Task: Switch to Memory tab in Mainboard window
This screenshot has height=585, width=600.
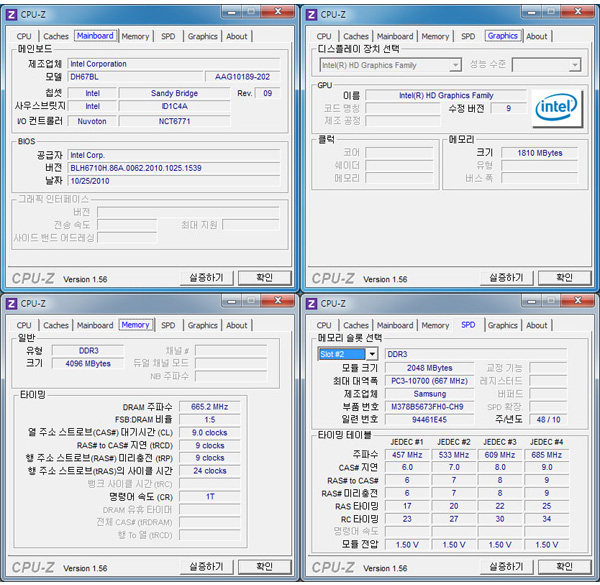Action: point(135,36)
